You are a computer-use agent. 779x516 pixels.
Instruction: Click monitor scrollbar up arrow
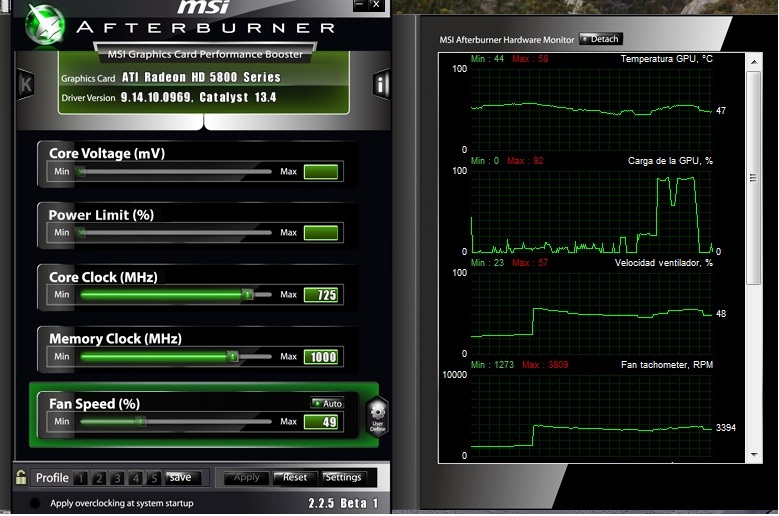tap(754, 62)
